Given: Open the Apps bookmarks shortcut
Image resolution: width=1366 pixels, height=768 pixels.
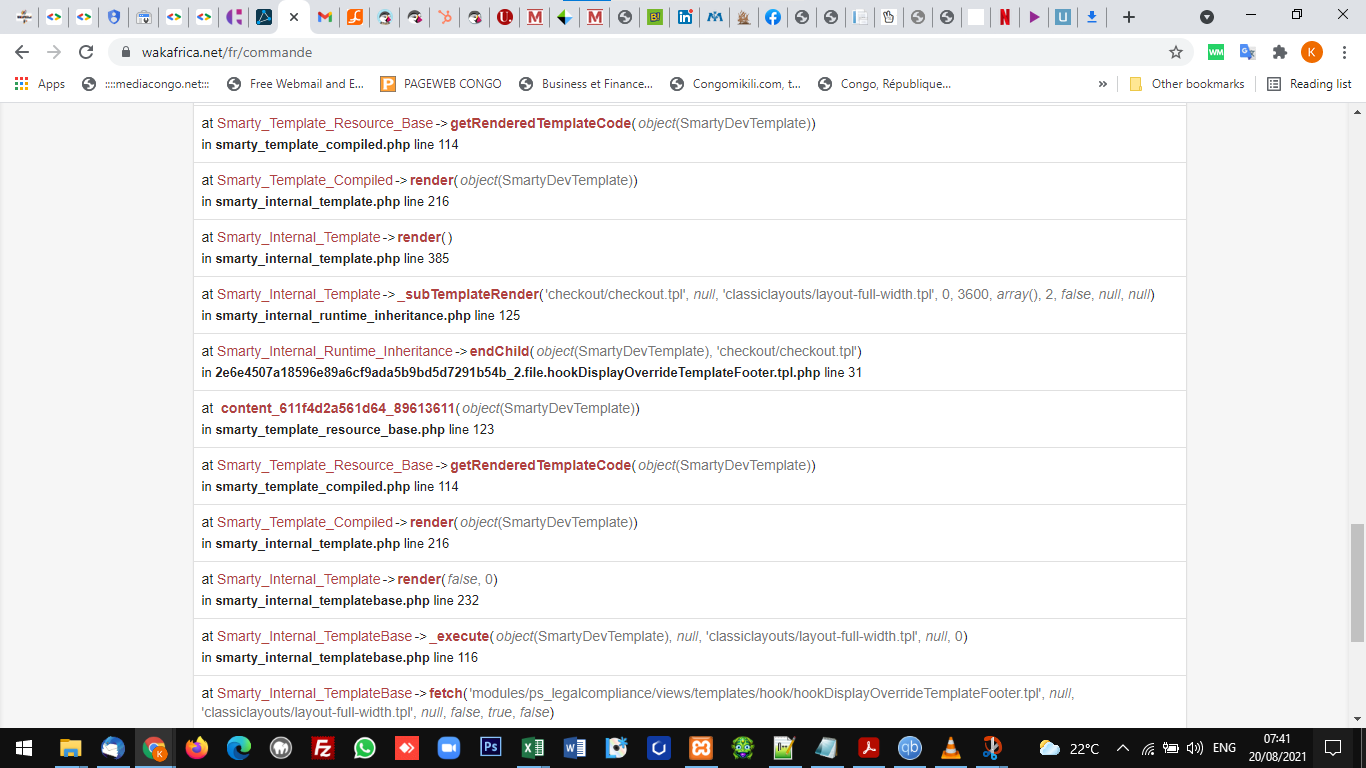Looking at the screenshot, I should coord(40,84).
